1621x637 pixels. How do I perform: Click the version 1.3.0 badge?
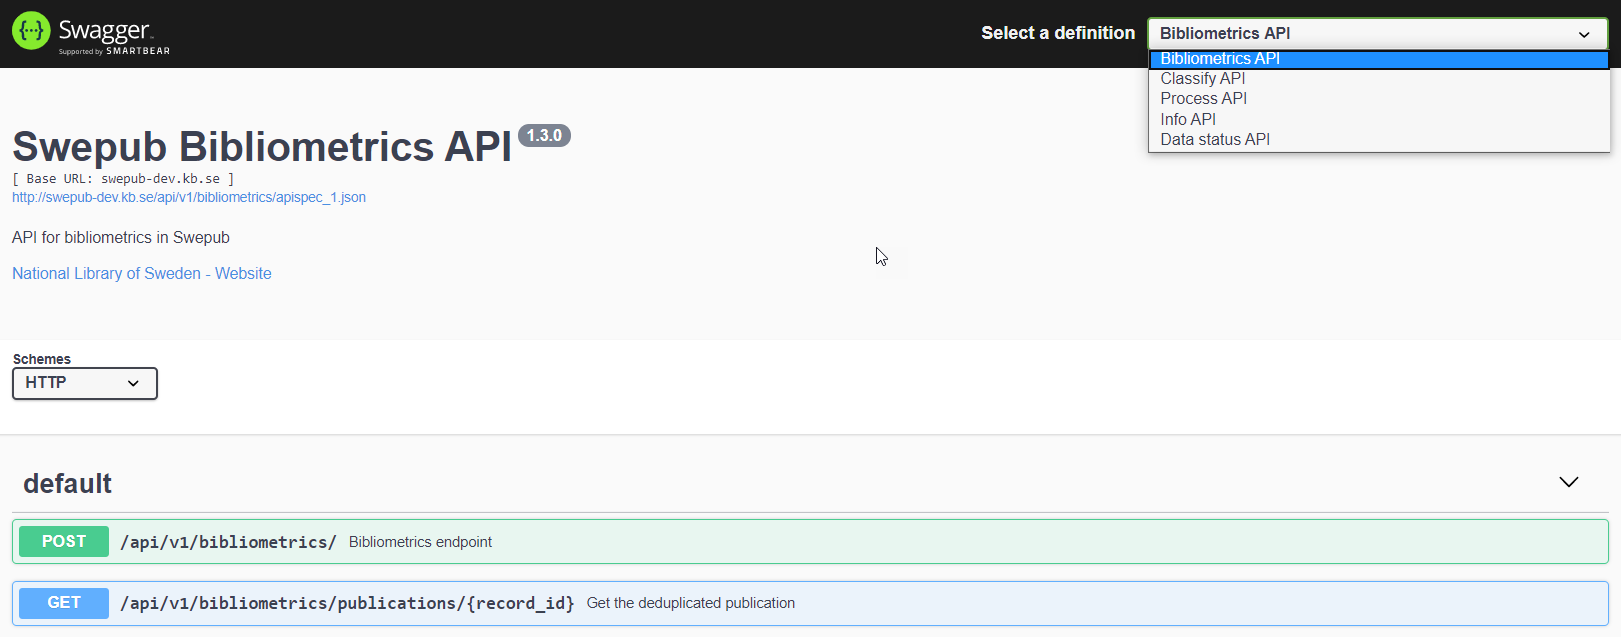pyautogui.click(x=544, y=135)
